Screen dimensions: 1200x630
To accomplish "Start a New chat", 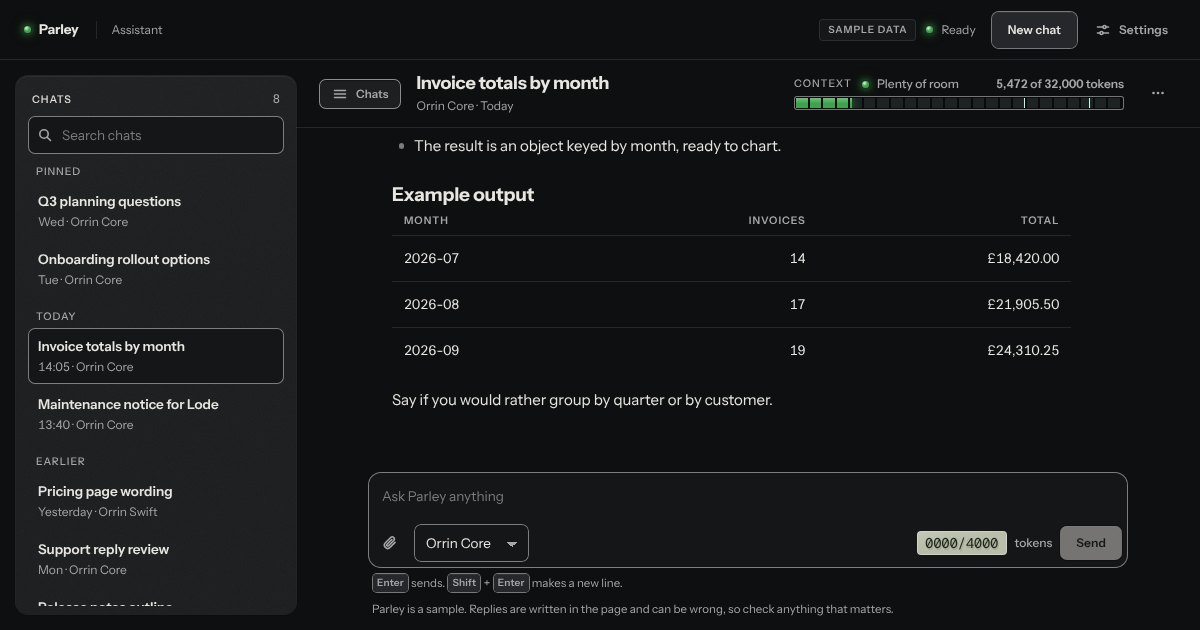I will click(x=1034, y=30).
